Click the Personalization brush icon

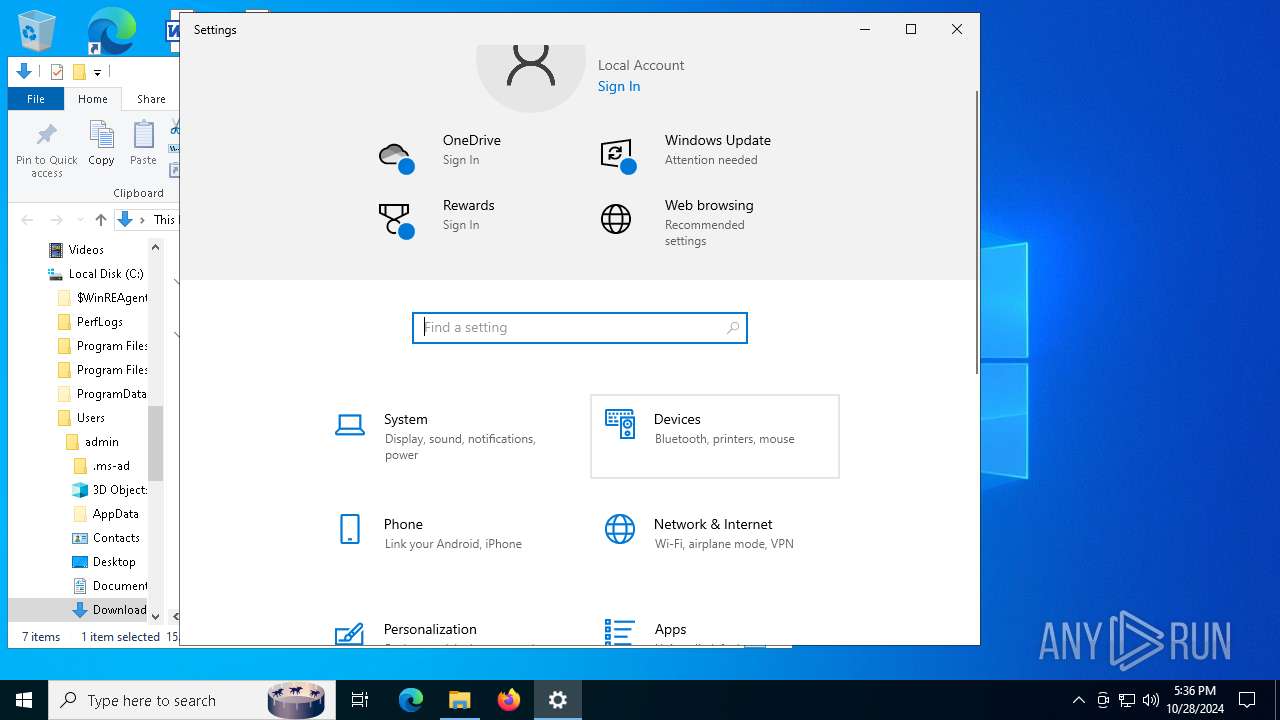coord(349,633)
